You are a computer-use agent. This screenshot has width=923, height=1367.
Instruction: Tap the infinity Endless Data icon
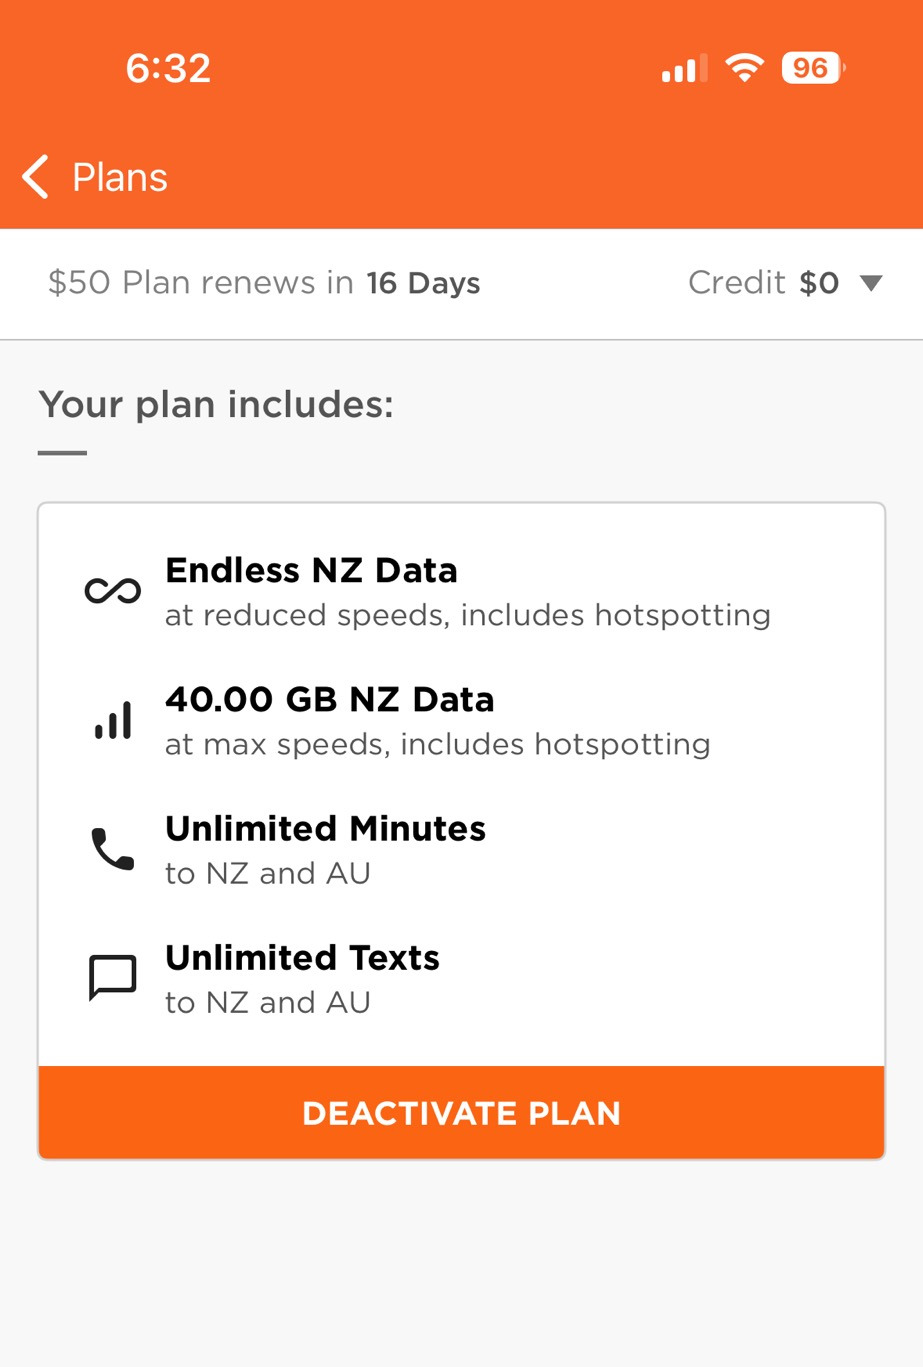pos(113,591)
